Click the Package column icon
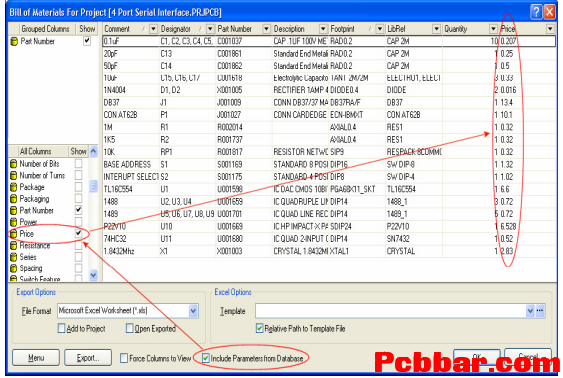Screen dimensions: 563x378 point(14,187)
